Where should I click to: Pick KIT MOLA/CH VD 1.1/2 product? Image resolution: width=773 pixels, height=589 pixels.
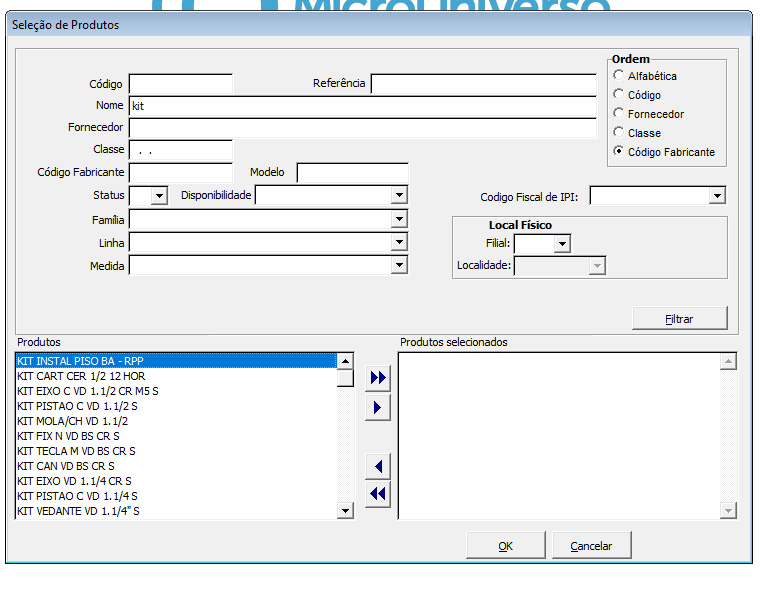pyautogui.click(x=73, y=421)
